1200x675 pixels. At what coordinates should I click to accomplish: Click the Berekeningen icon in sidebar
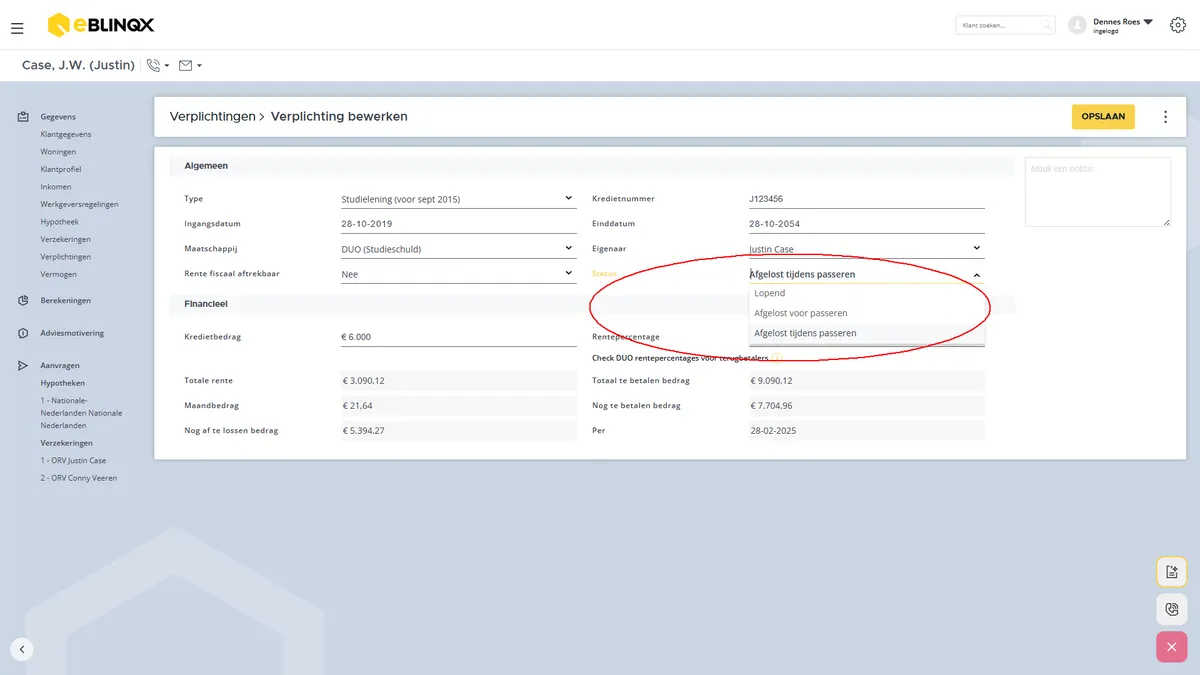pyautogui.click(x=23, y=300)
